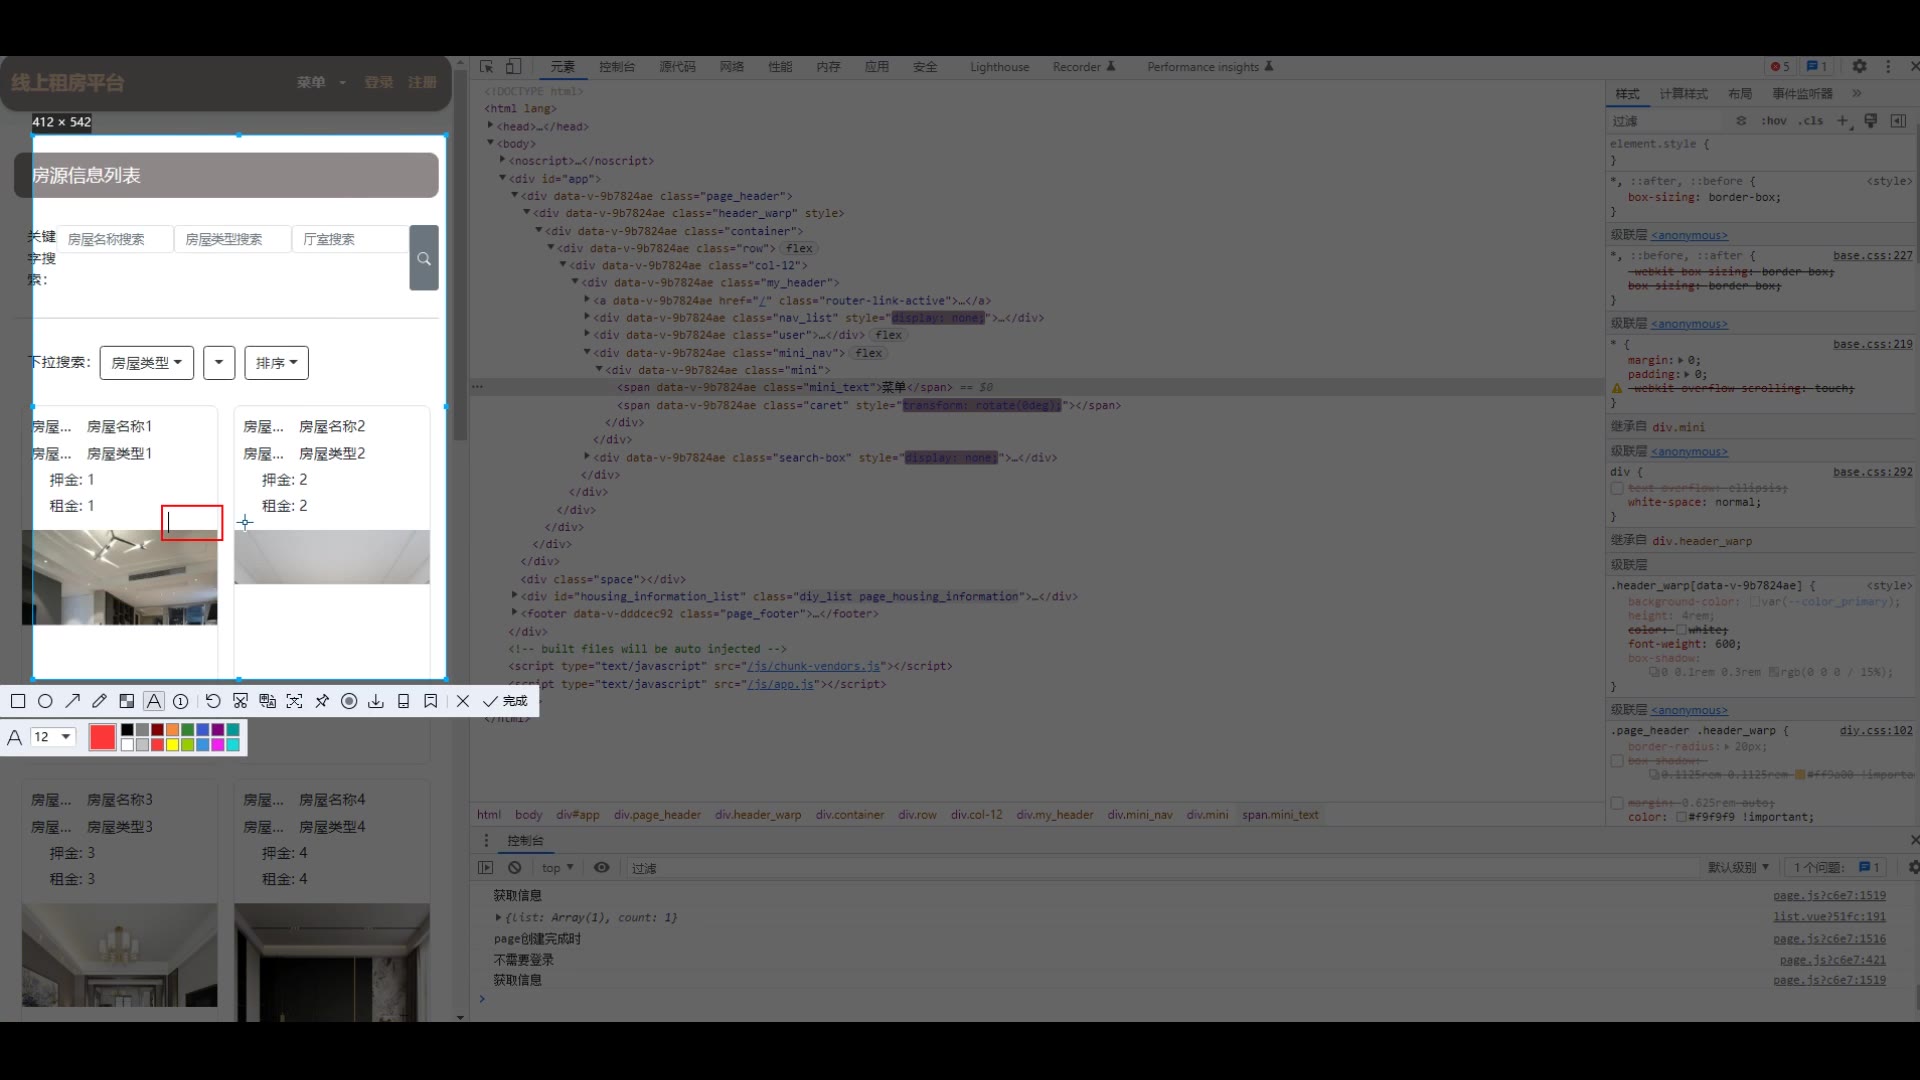Select the pencil drawing tool
The image size is (1920, 1080).
click(99, 701)
